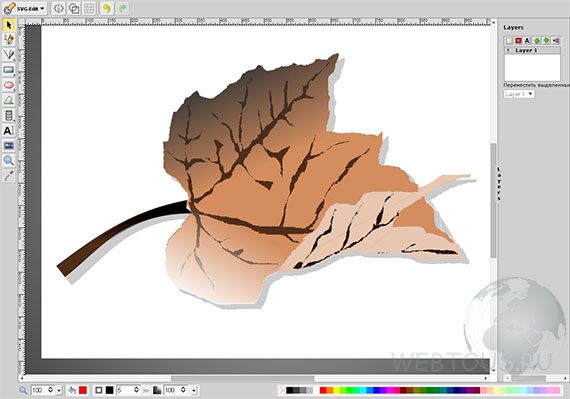Click the Layers panel title

513,28
